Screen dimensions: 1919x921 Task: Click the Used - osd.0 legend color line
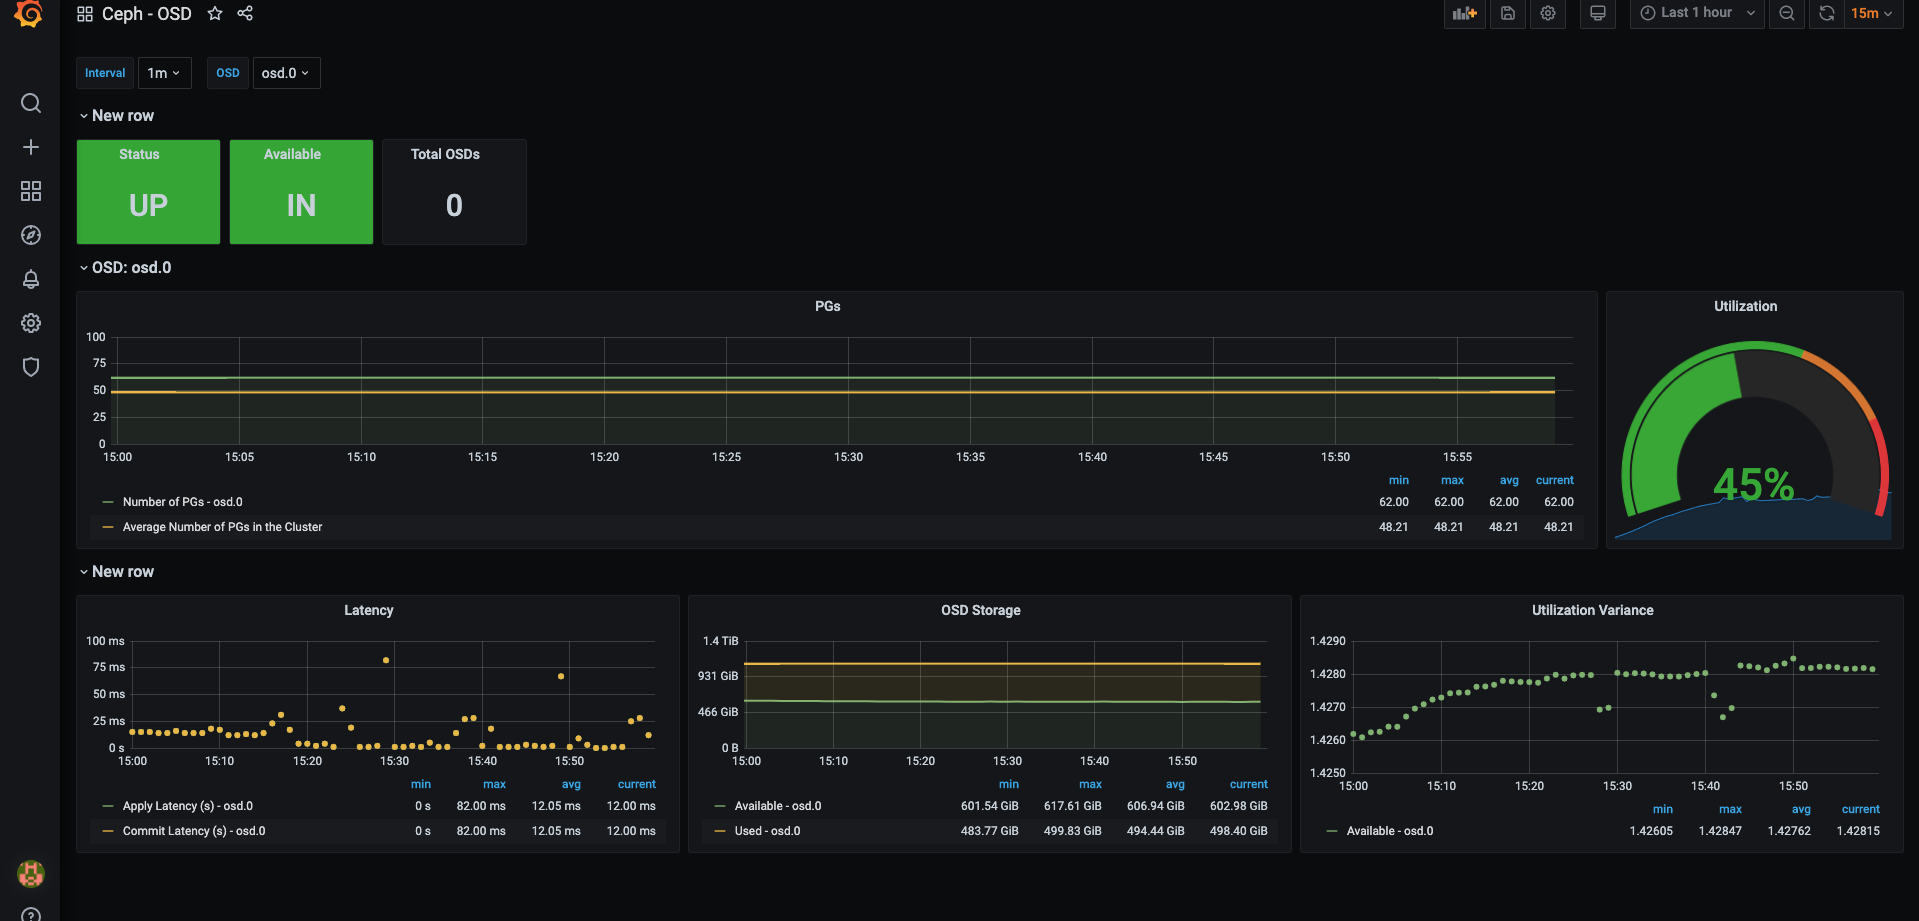pos(720,831)
